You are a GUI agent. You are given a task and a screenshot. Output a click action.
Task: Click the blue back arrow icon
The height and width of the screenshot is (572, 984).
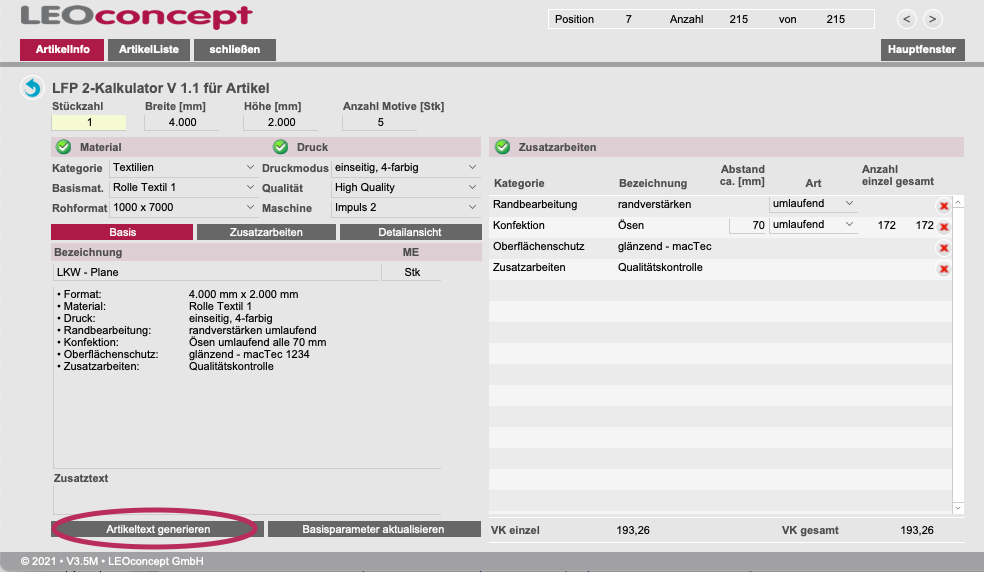tap(32, 89)
